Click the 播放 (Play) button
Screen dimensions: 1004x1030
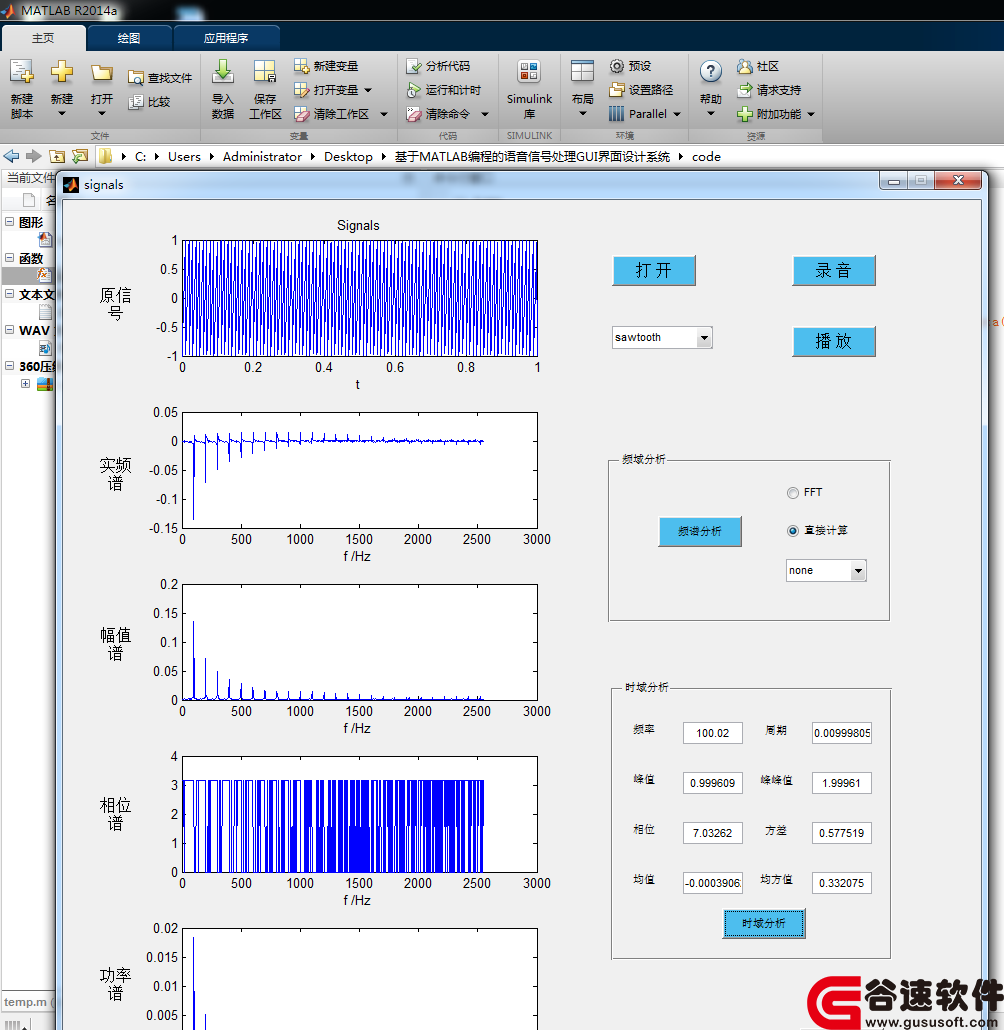coord(834,342)
